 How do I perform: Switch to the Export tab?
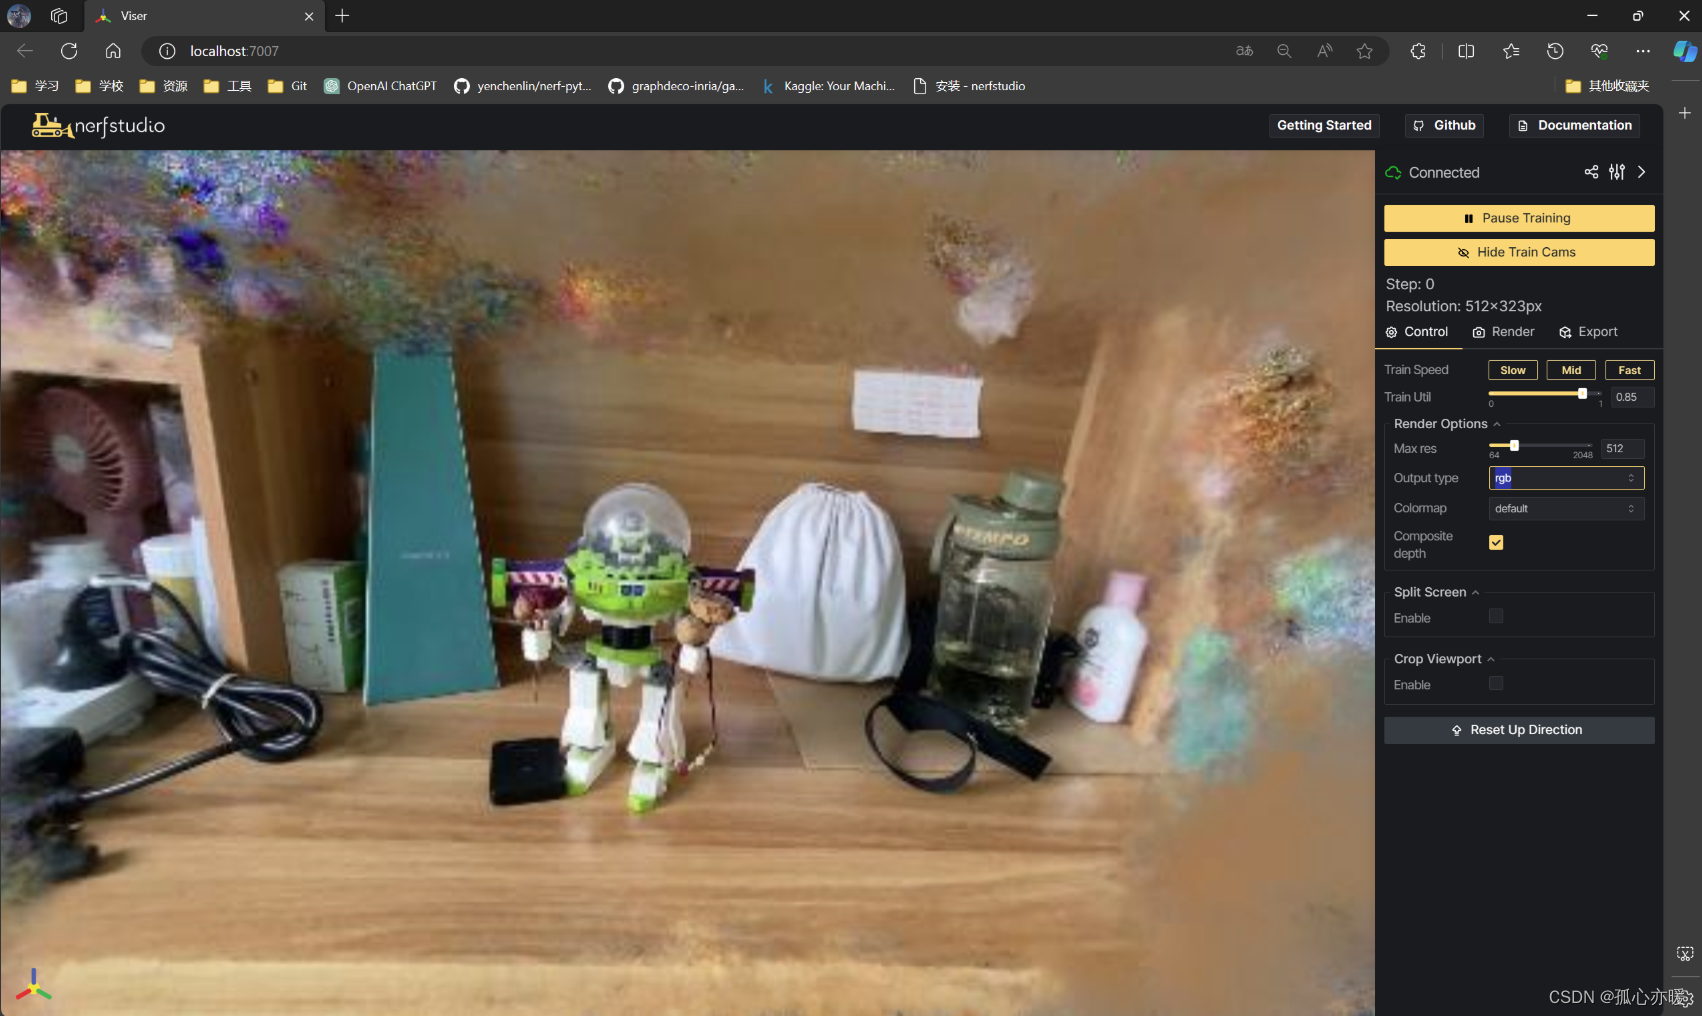pos(1588,332)
